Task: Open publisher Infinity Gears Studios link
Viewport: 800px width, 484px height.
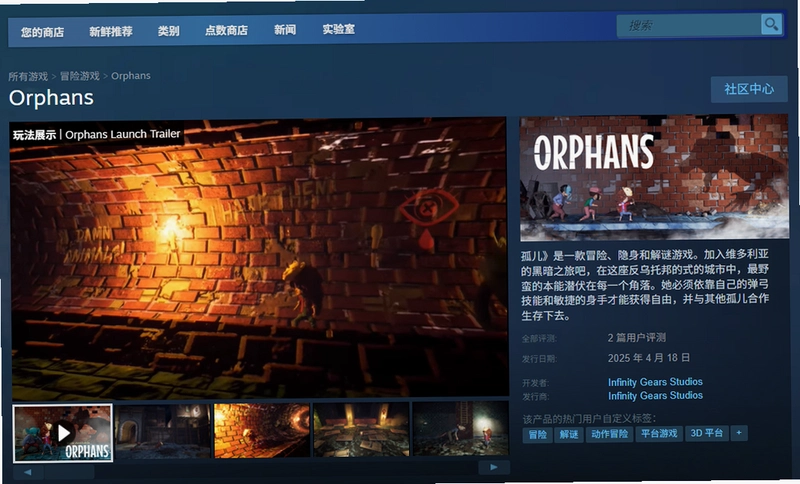Action: click(x=655, y=396)
